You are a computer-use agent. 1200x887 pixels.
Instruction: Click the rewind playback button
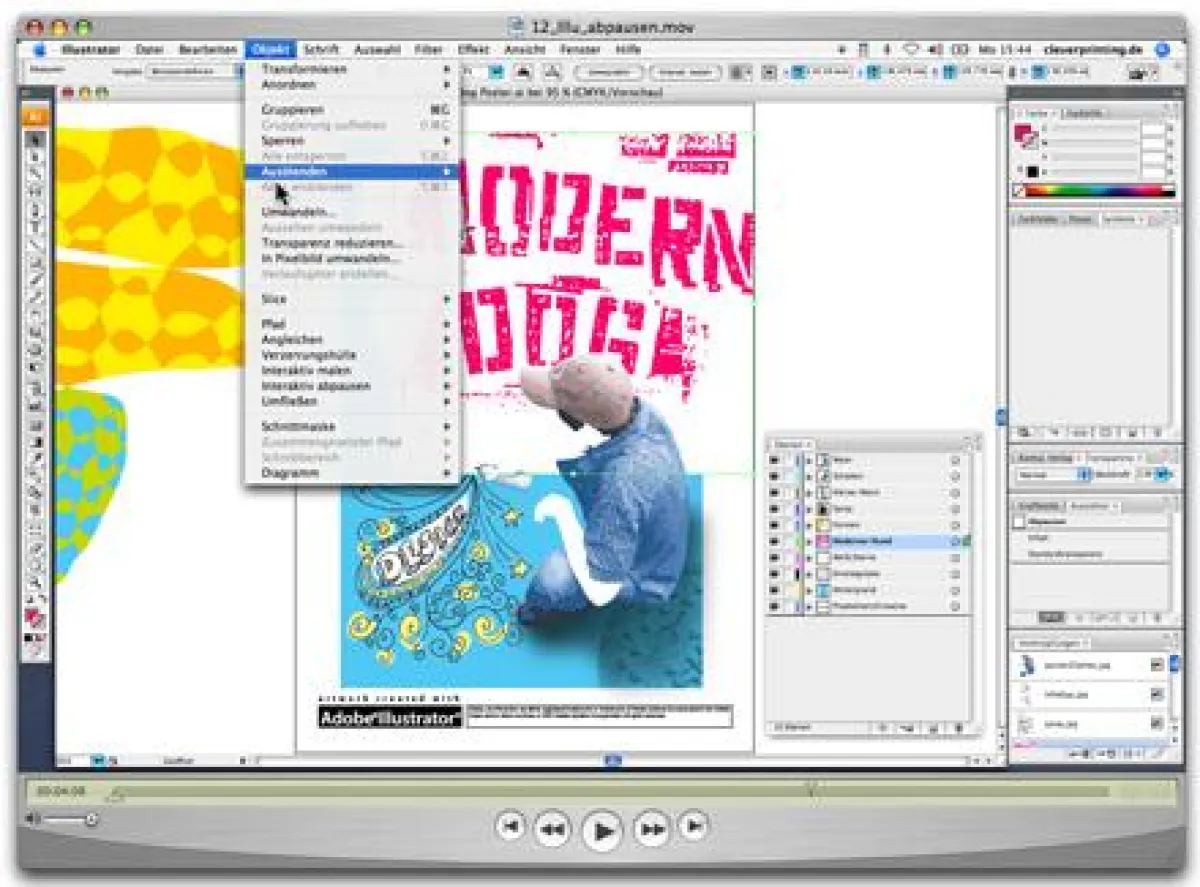click(x=551, y=828)
